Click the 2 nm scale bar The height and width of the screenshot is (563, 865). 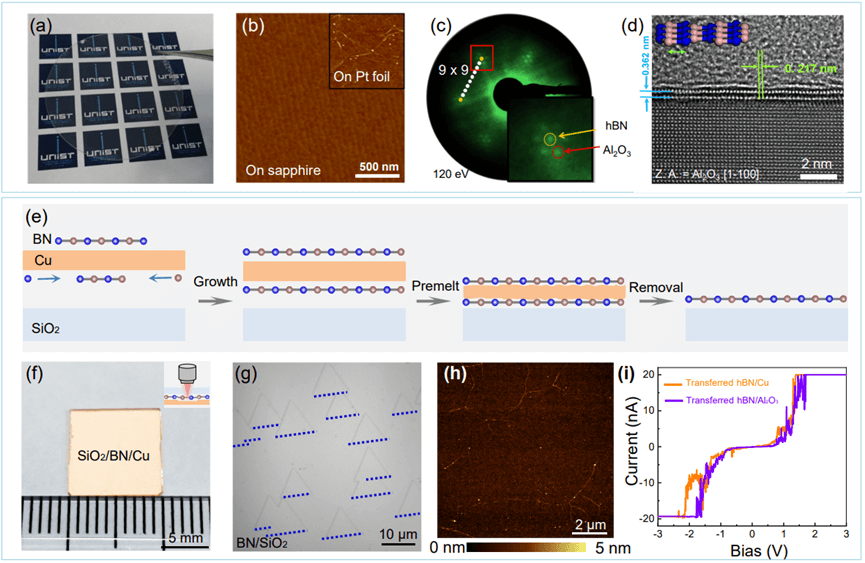click(817, 177)
